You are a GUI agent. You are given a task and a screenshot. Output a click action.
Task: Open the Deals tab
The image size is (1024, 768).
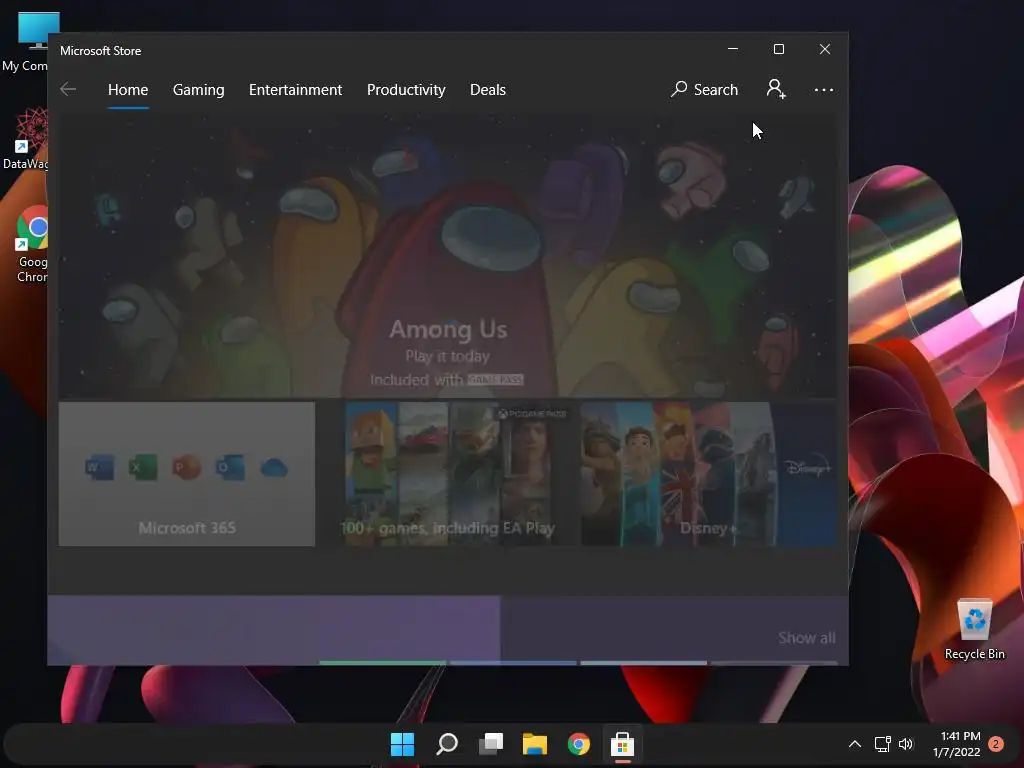tap(488, 89)
